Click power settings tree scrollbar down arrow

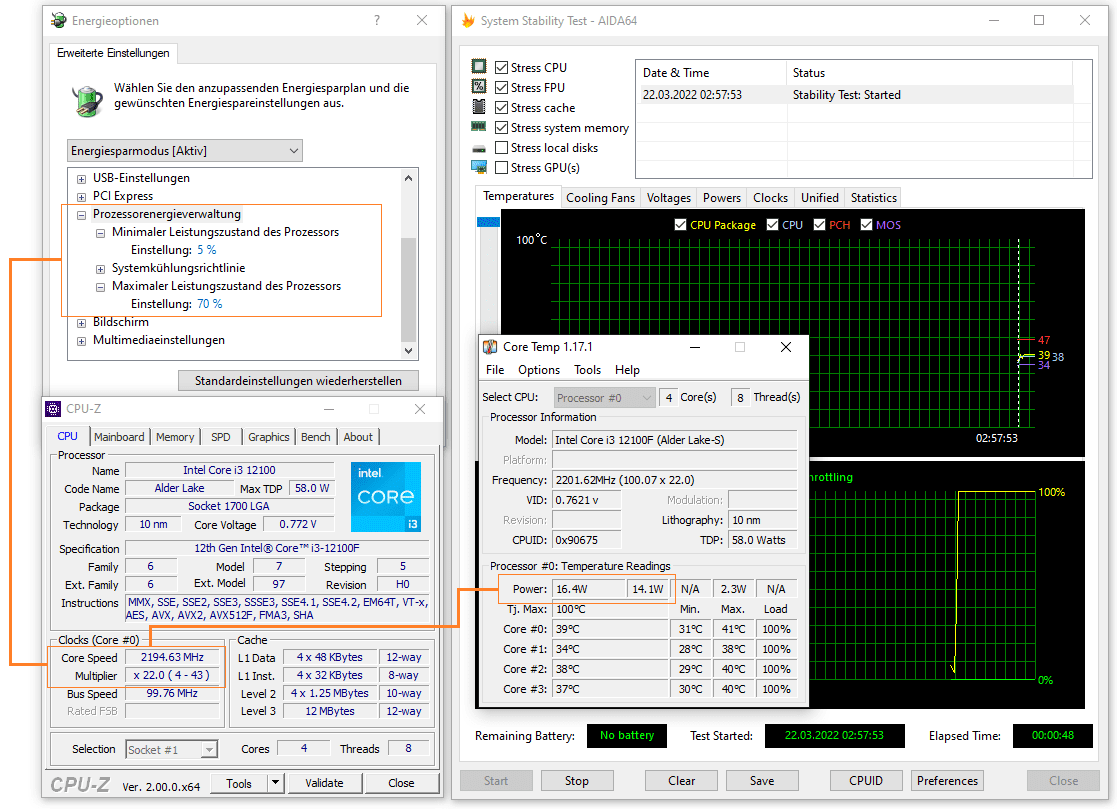408,350
